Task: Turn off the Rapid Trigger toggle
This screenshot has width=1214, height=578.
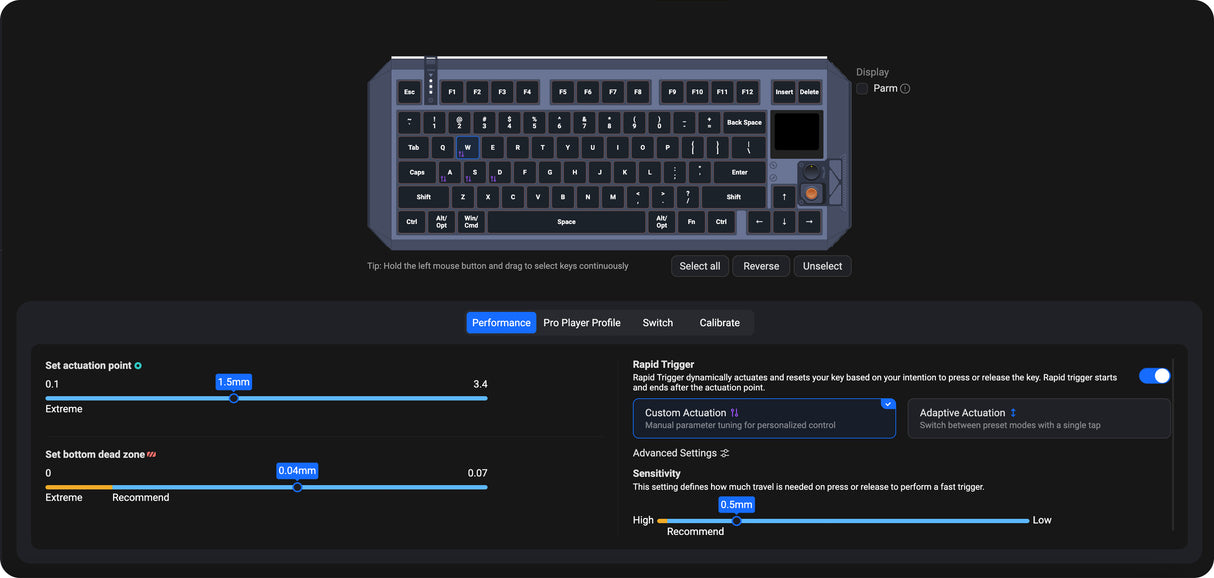Action: tap(1154, 376)
